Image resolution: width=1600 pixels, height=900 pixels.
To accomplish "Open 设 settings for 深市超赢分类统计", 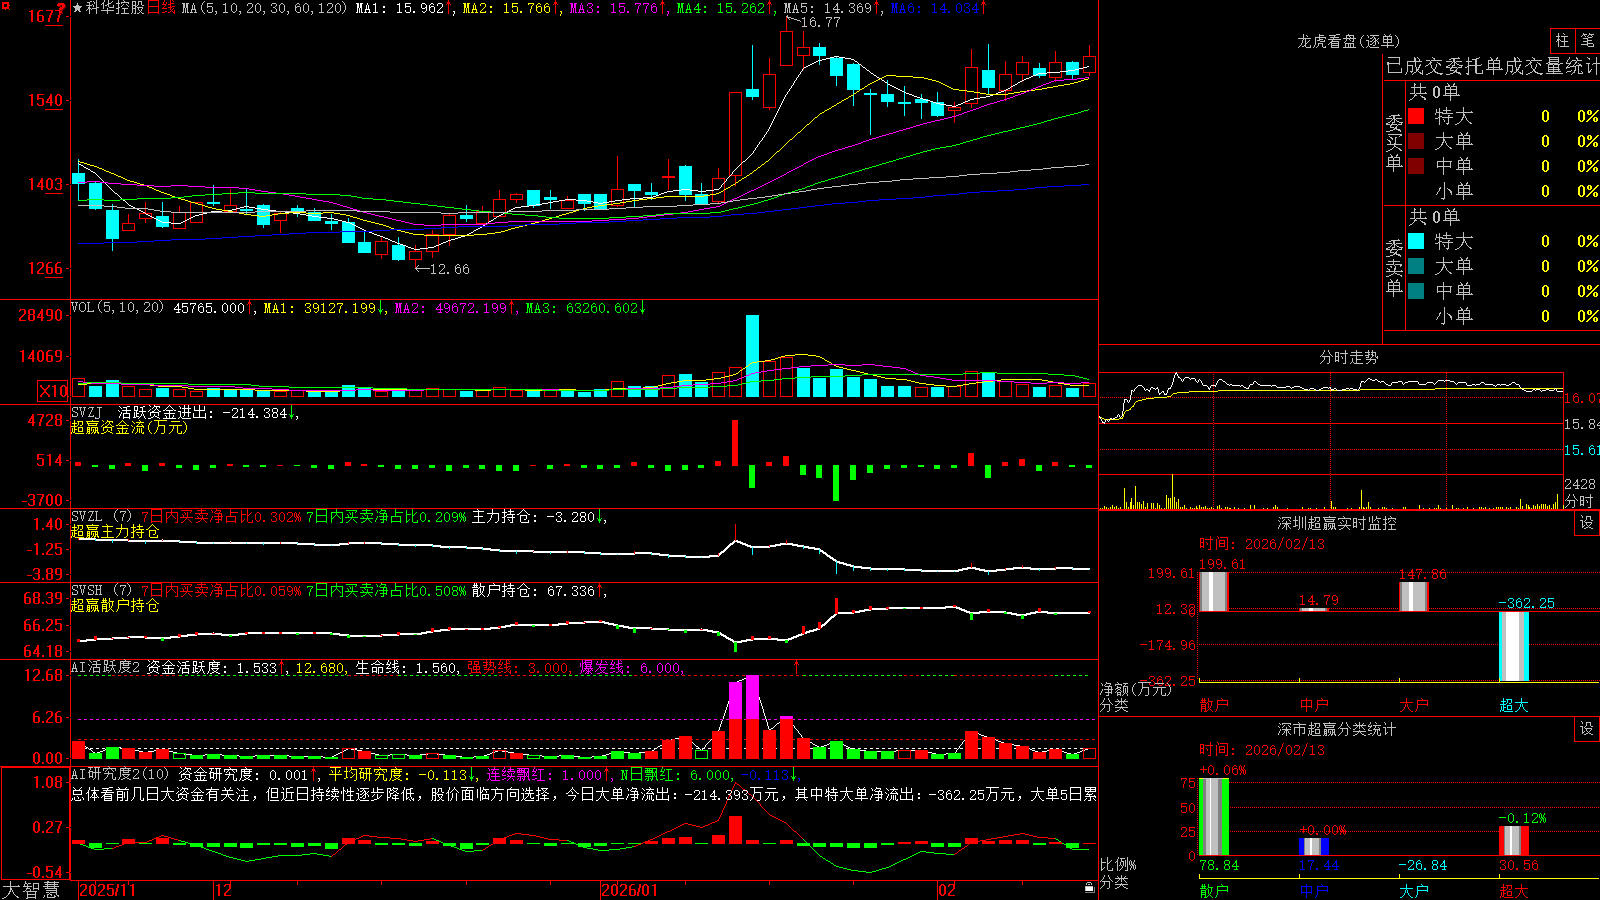I will (1587, 729).
